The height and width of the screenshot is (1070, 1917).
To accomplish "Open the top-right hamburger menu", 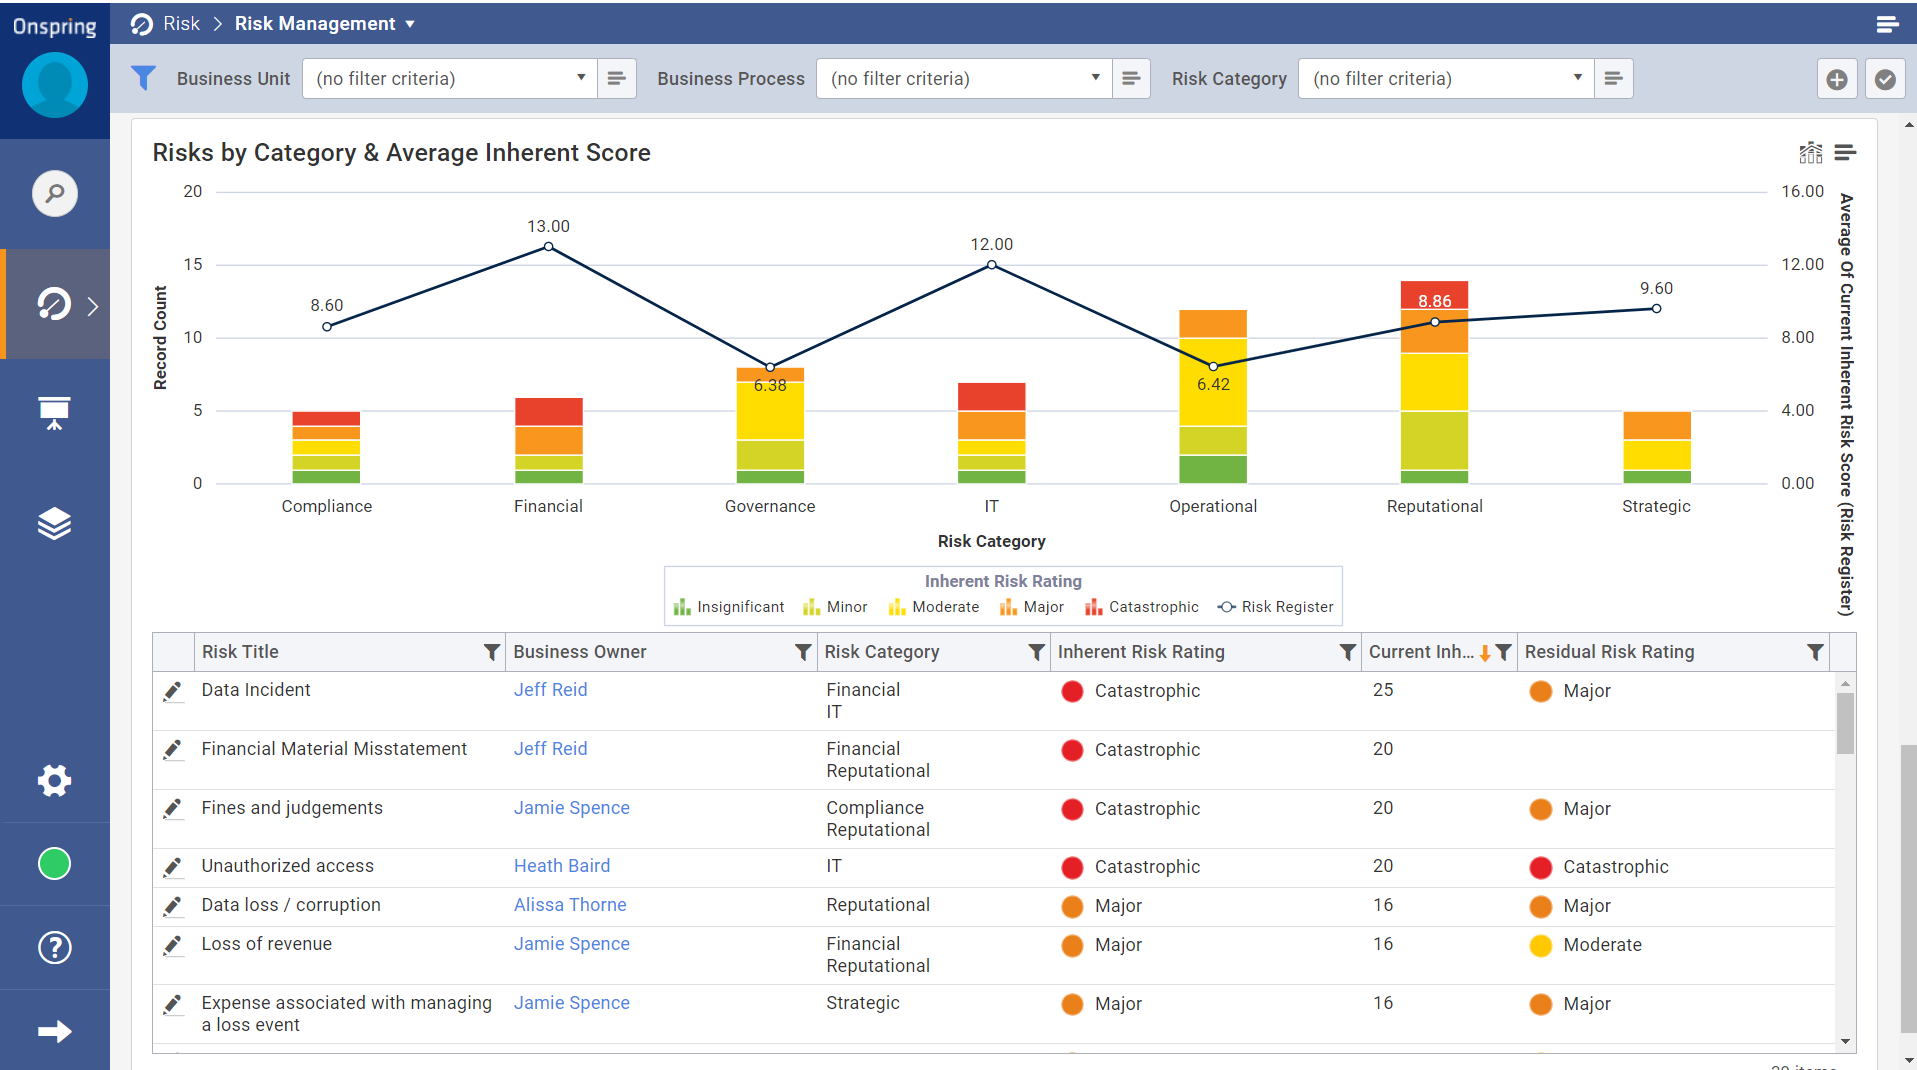I will click(1887, 24).
